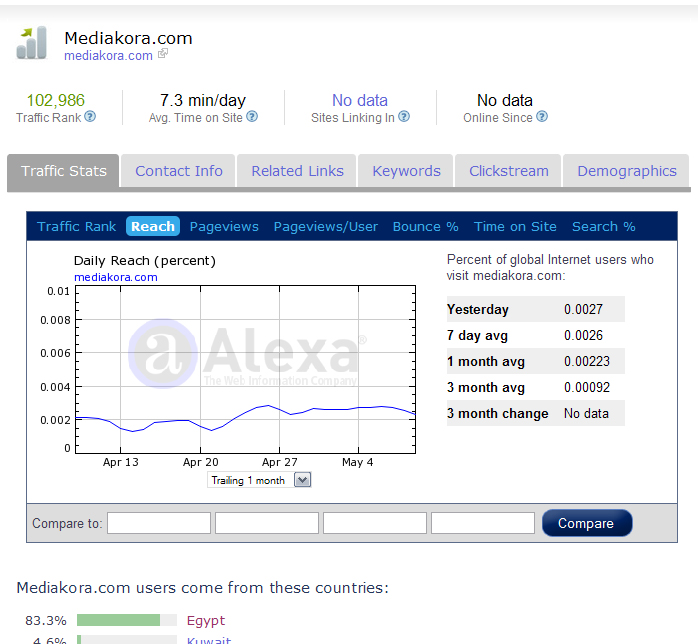Screen dimensions: 698x644
Task: Select the Bounce % metric
Action: (425, 227)
